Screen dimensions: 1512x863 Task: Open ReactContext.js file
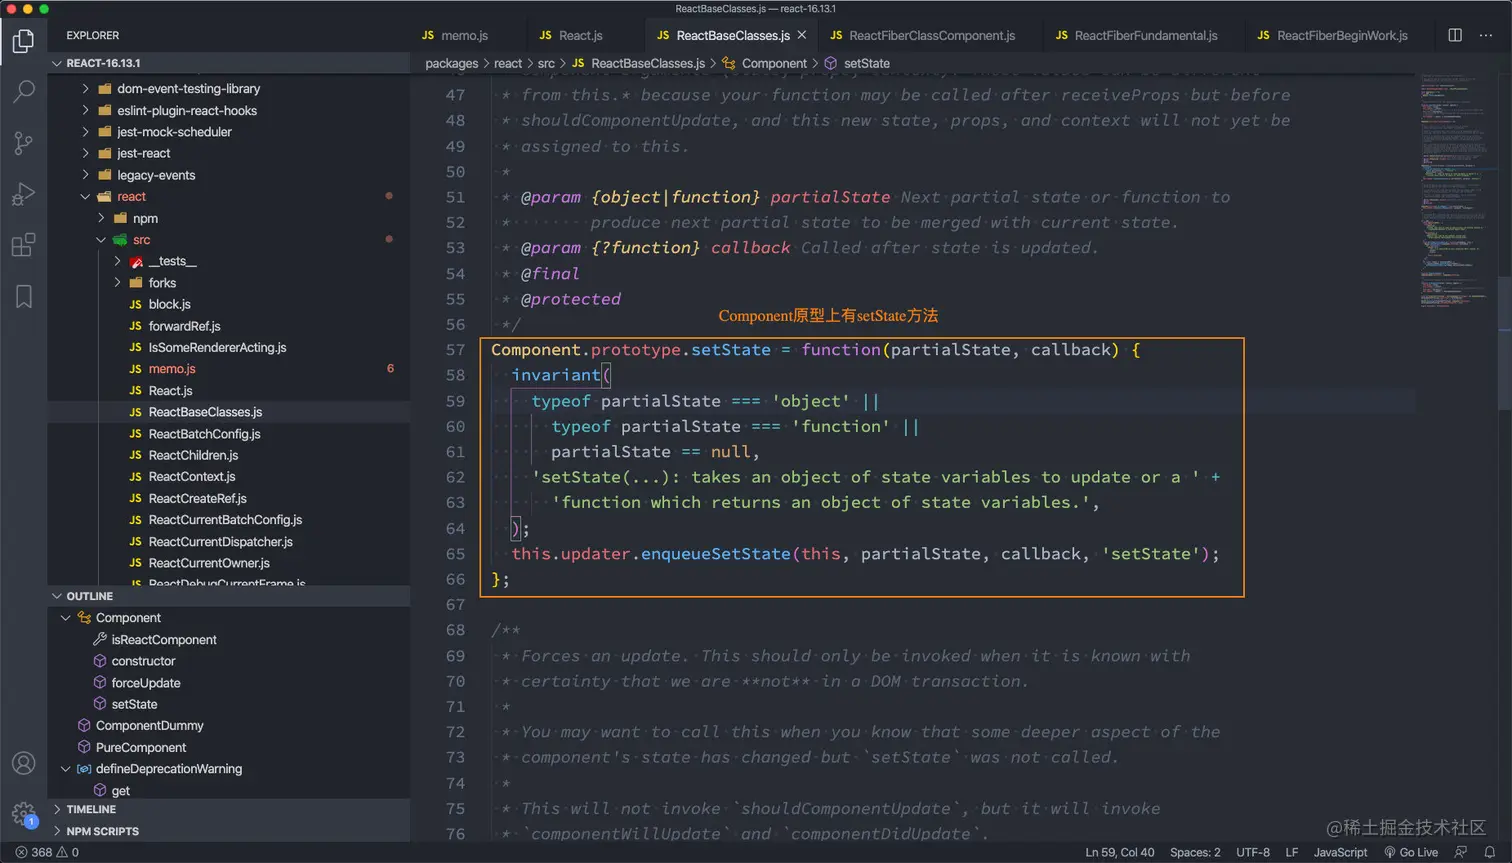pos(192,477)
